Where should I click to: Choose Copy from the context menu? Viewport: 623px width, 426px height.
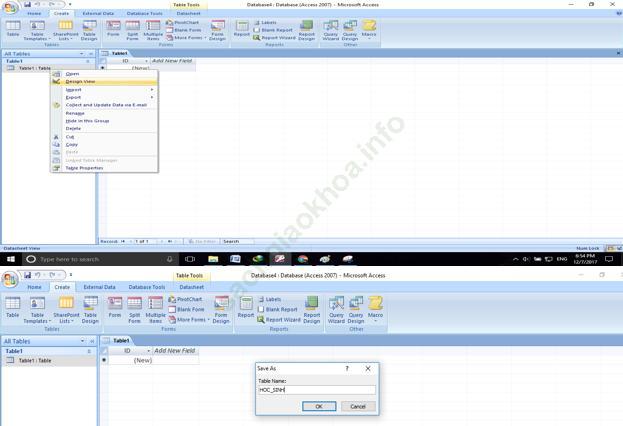coord(104,145)
